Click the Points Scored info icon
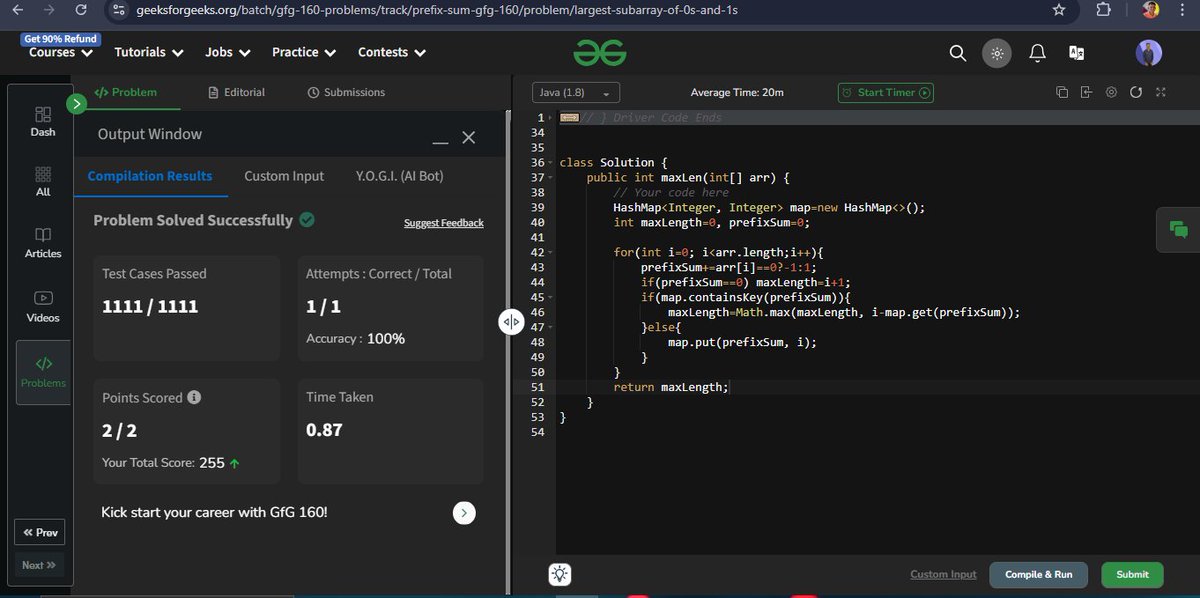The height and width of the screenshot is (598, 1200). click(194, 397)
